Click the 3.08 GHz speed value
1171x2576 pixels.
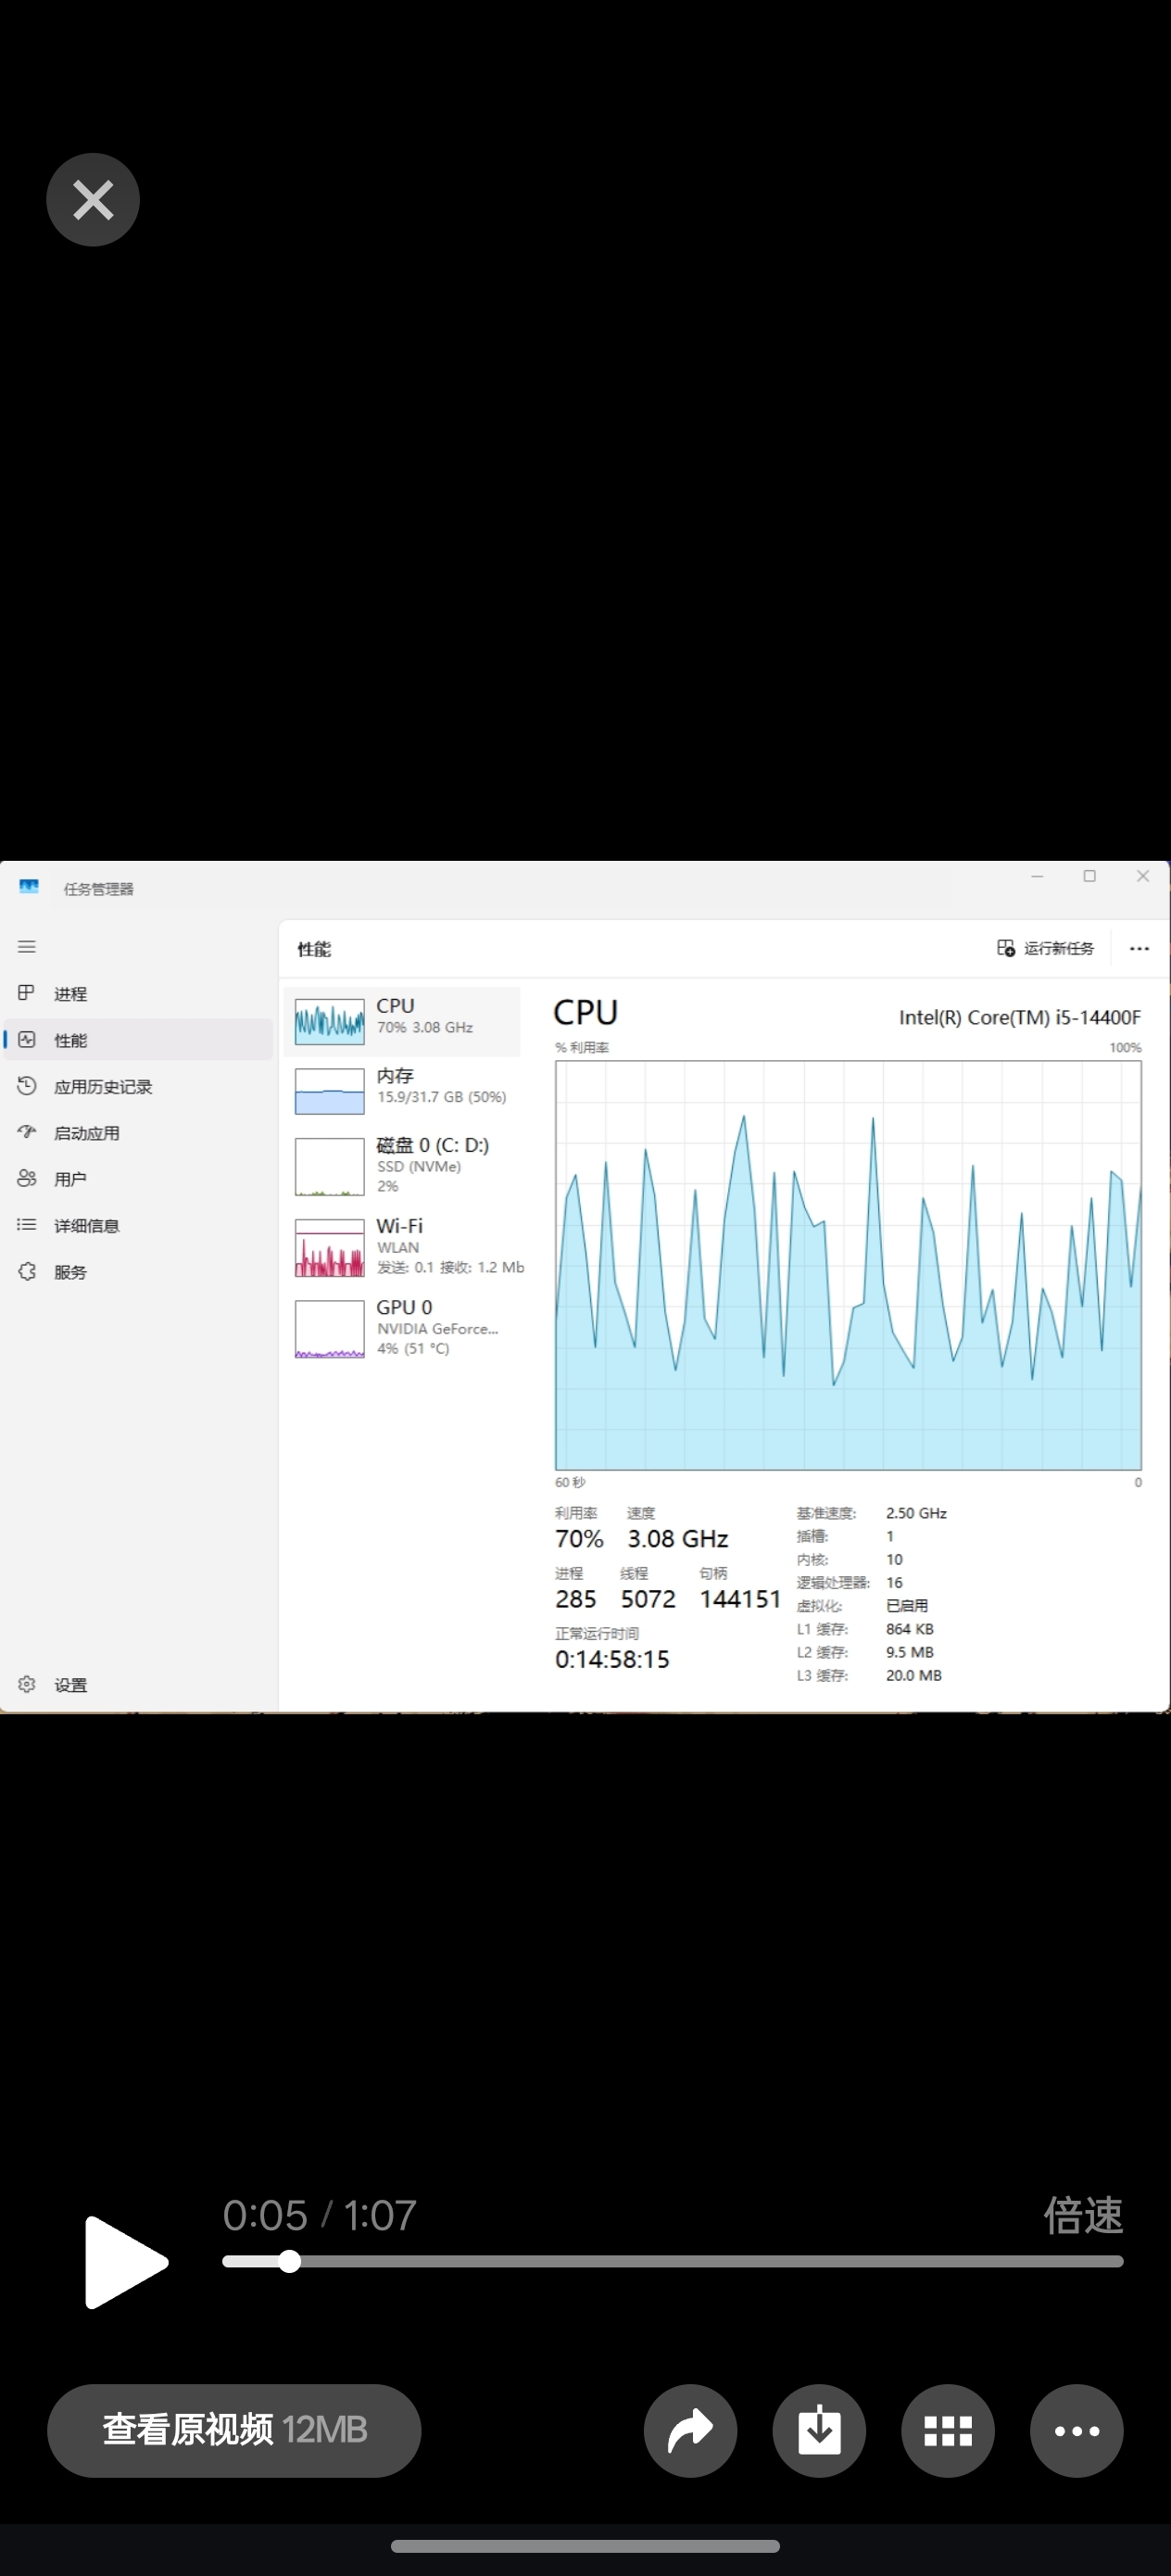pyautogui.click(x=677, y=1539)
